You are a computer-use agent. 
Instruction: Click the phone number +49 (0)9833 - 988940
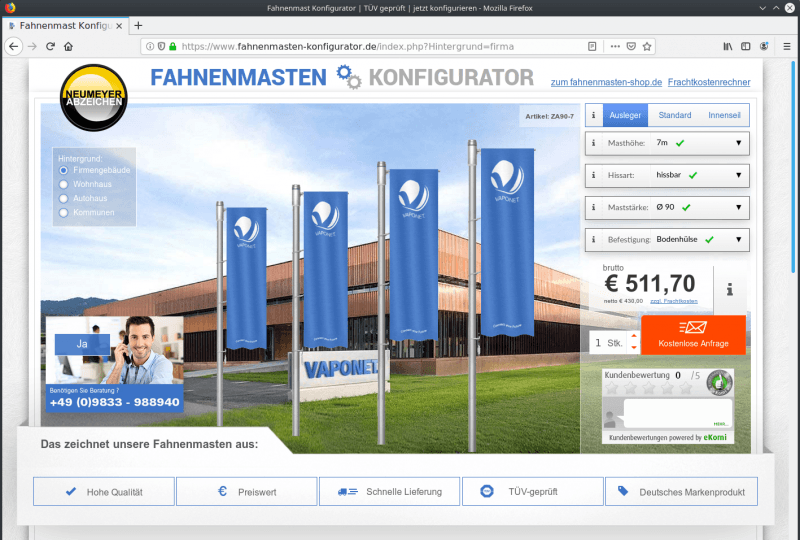pos(114,403)
